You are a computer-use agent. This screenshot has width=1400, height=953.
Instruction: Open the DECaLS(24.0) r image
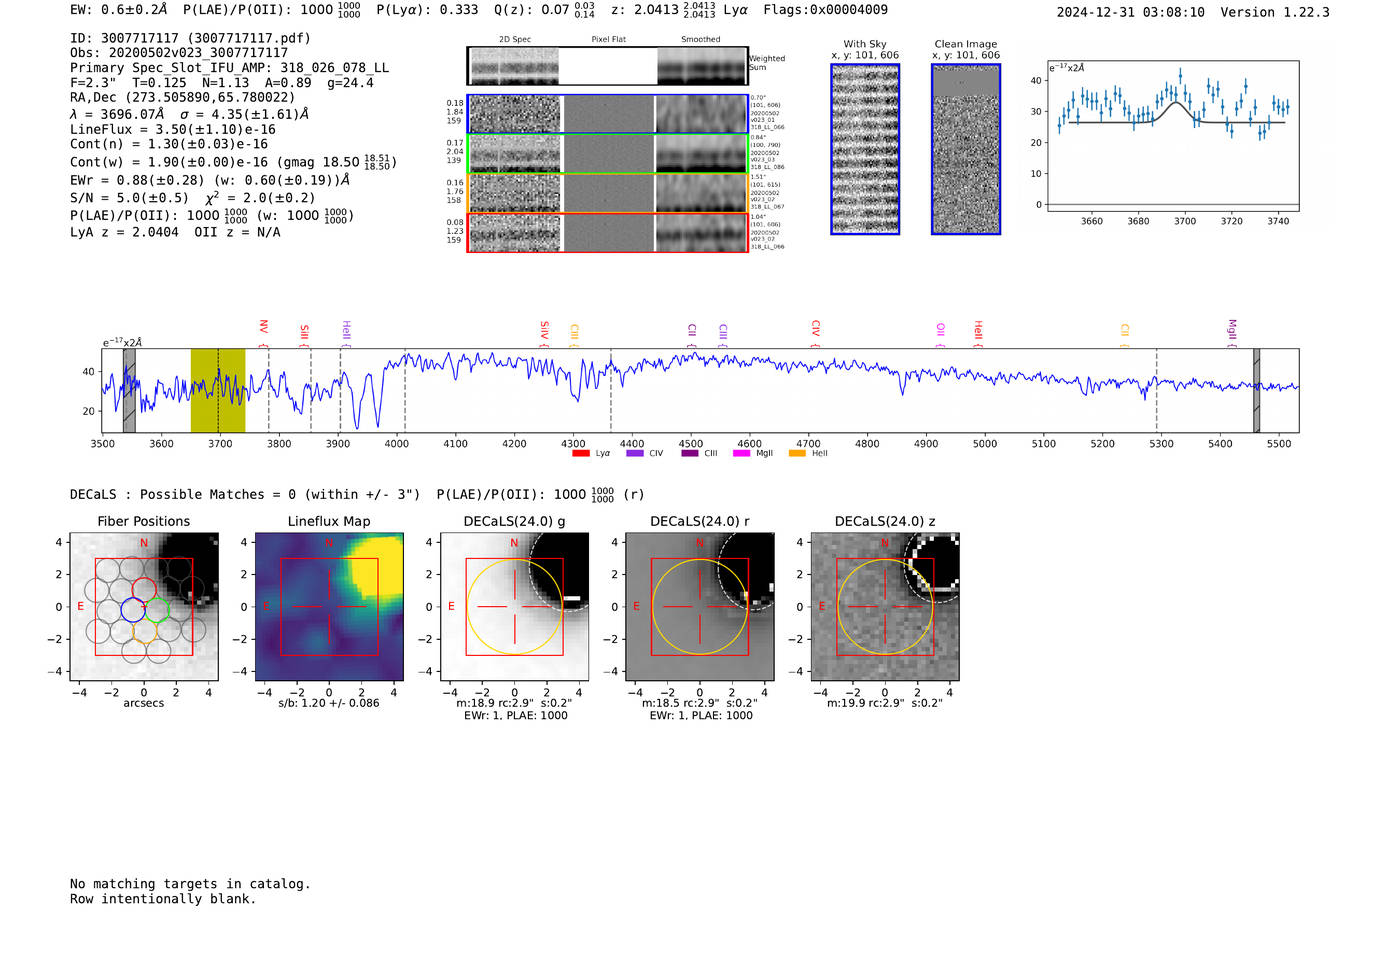(x=700, y=607)
